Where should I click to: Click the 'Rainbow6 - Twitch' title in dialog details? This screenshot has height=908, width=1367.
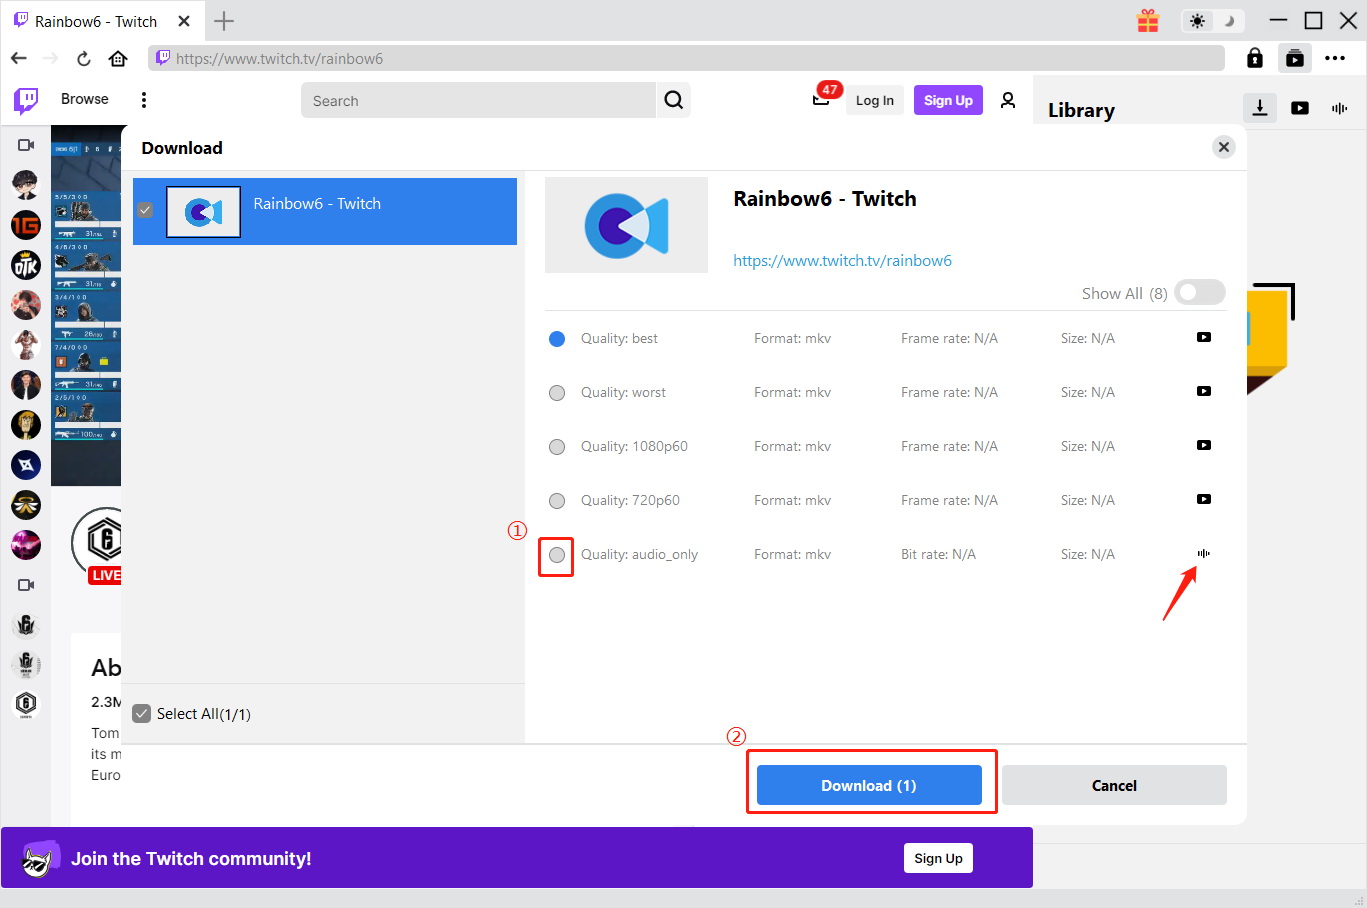point(825,198)
